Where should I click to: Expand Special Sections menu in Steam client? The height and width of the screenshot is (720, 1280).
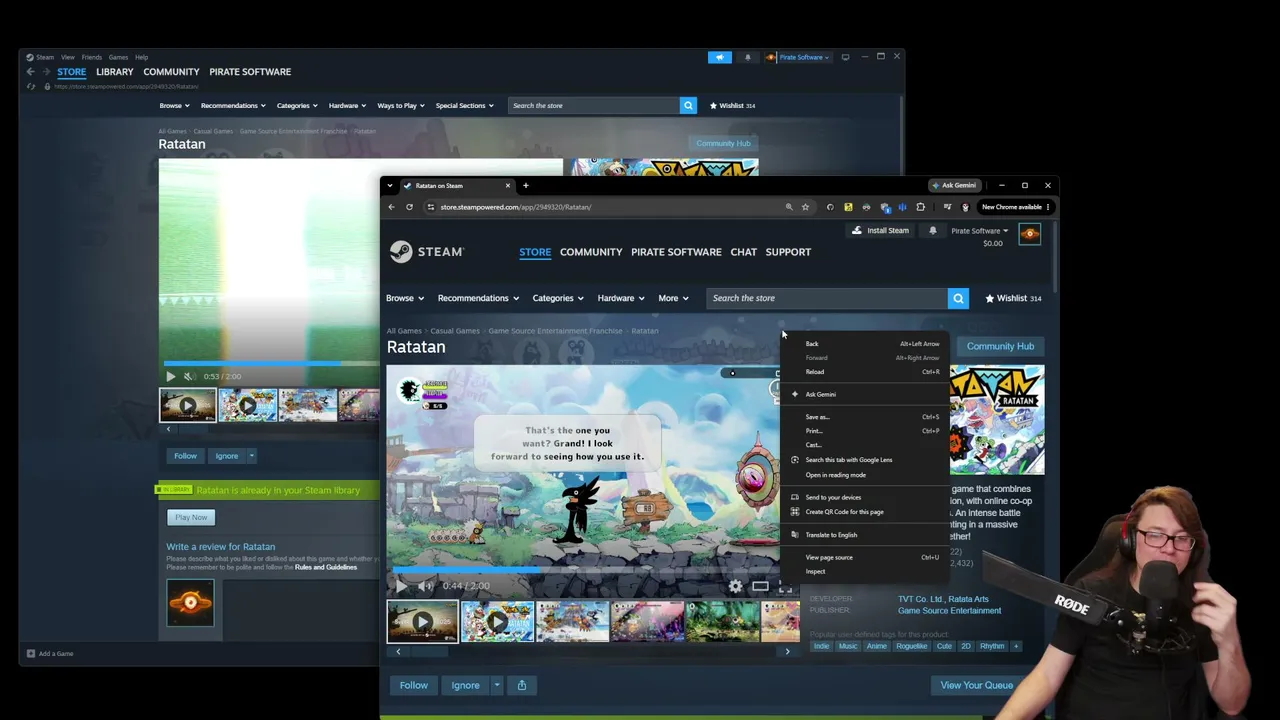[464, 105]
